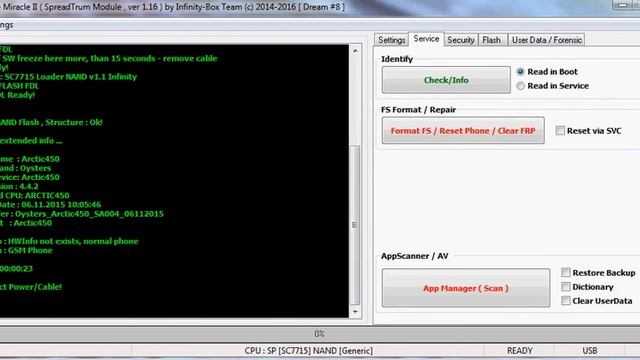The width and height of the screenshot is (640, 360).
Task: Launch App Manager ( Scan )
Action: point(466,288)
